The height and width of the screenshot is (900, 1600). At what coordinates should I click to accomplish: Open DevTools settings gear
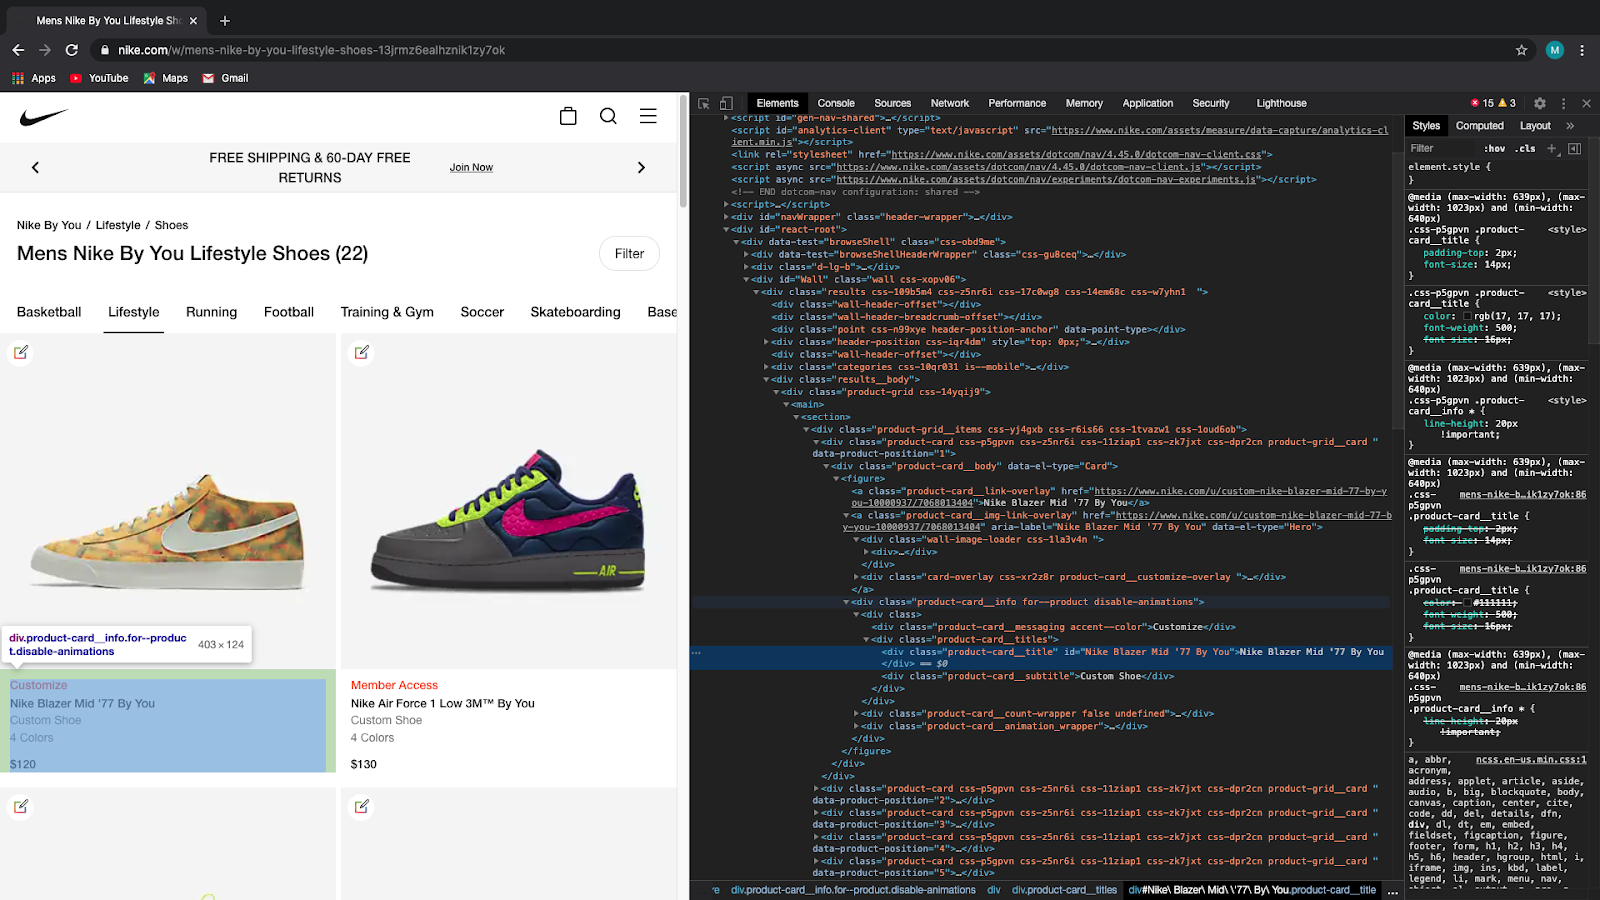point(1540,103)
